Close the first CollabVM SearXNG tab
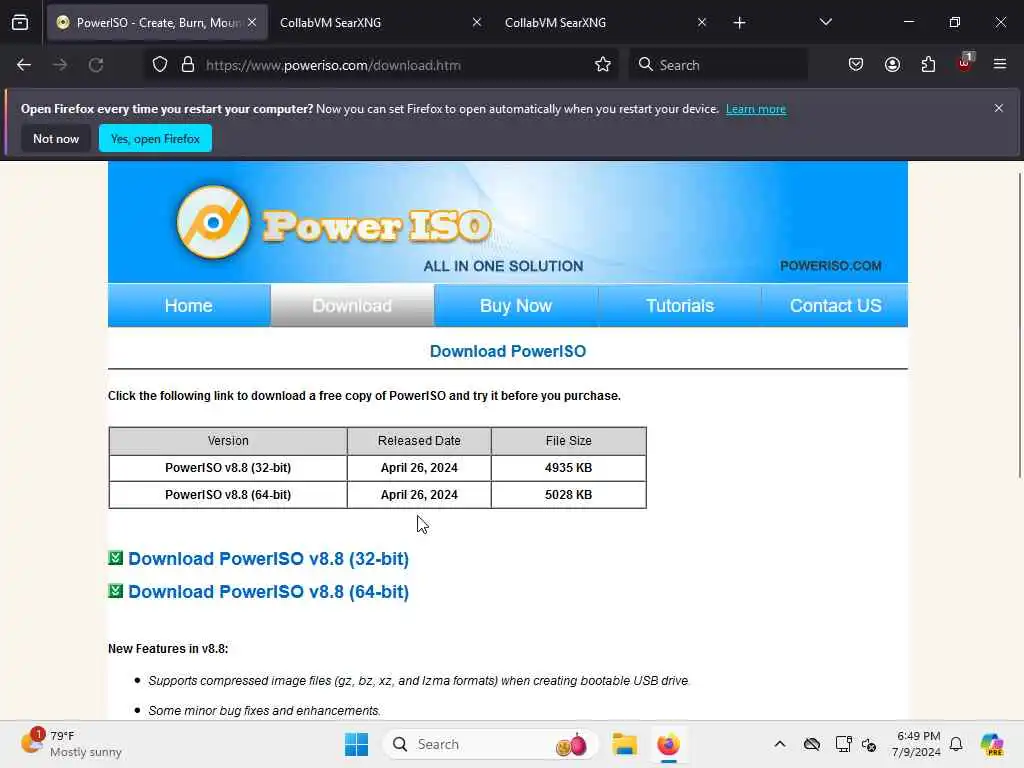This screenshot has width=1024, height=768. pos(477,22)
